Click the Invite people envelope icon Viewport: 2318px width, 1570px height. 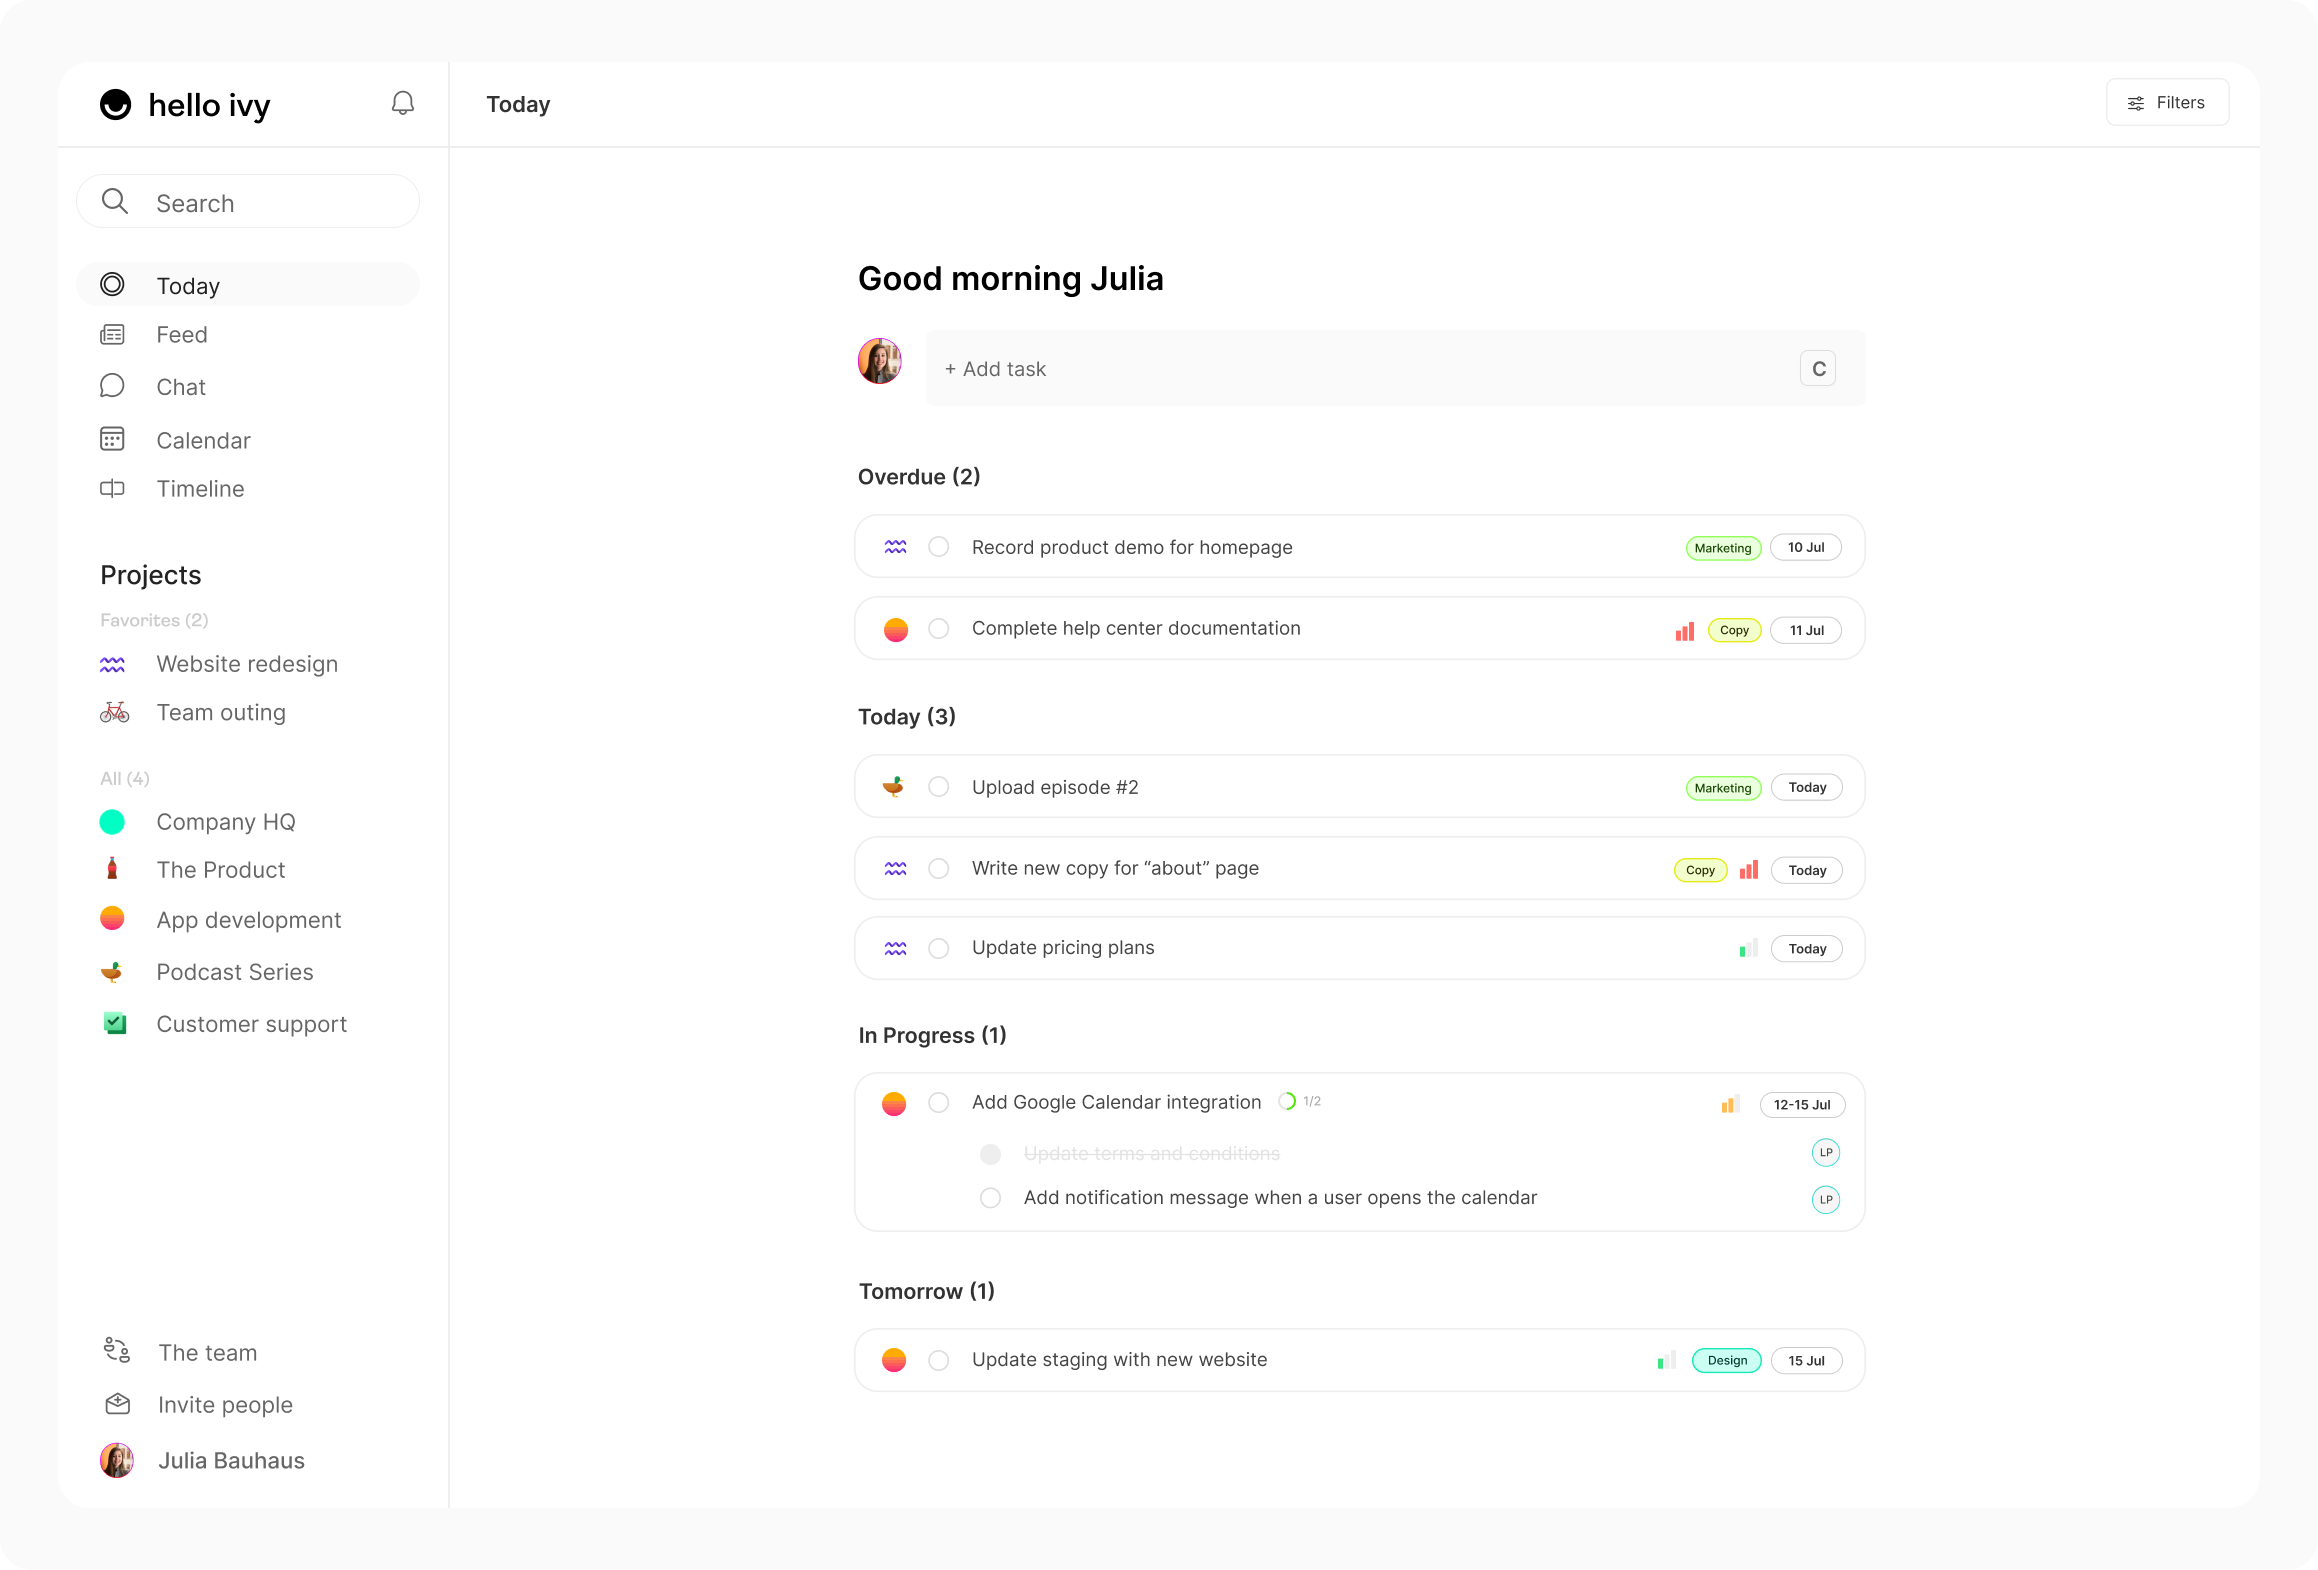click(118, 1405)
